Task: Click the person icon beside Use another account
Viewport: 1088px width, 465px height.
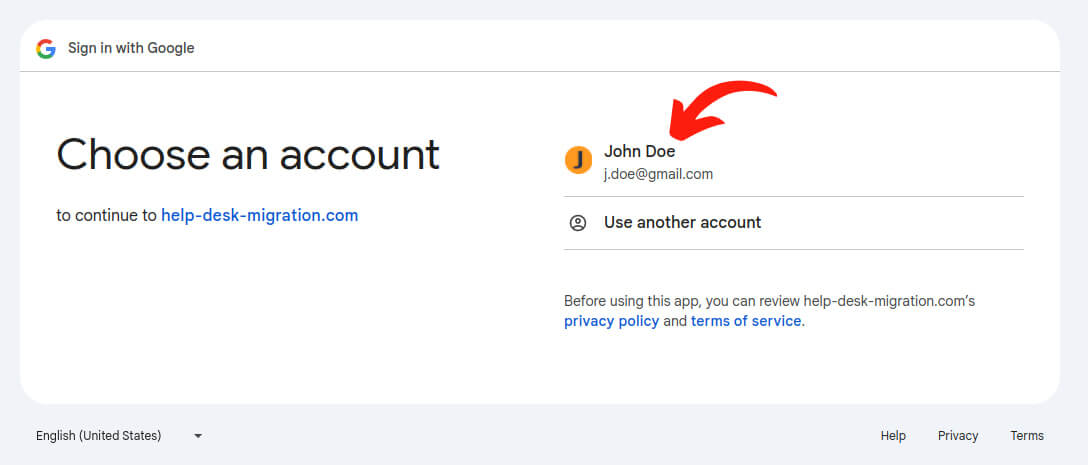Action: pyautogui.click(x=578, y=223)
